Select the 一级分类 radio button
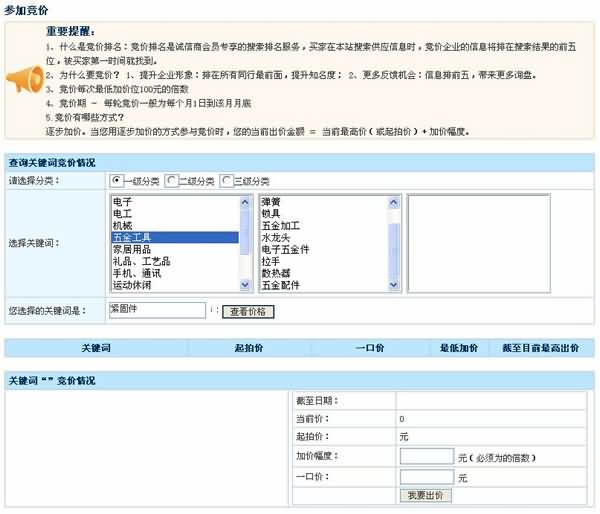600x514 pixels. tap(118, 180)
